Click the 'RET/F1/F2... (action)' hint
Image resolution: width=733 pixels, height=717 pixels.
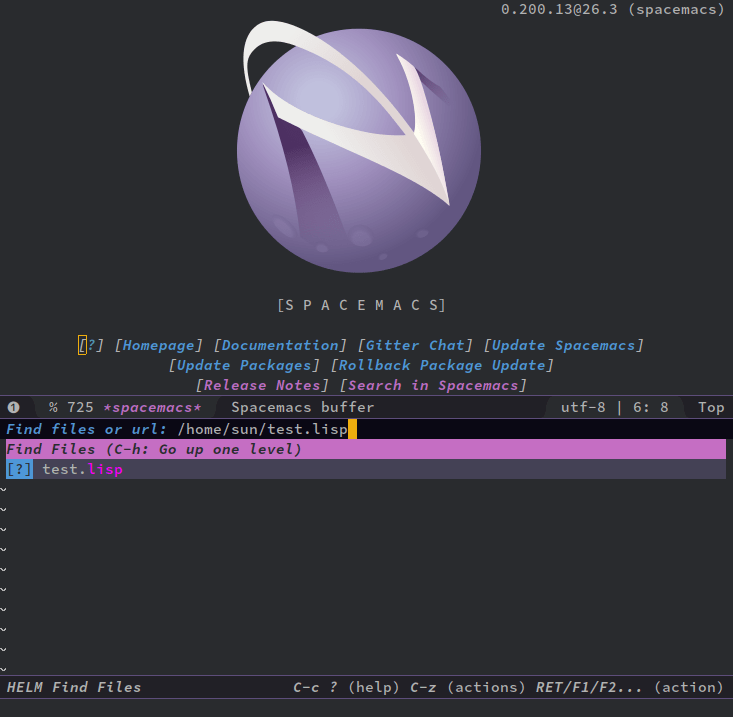(x=630, y=688)
